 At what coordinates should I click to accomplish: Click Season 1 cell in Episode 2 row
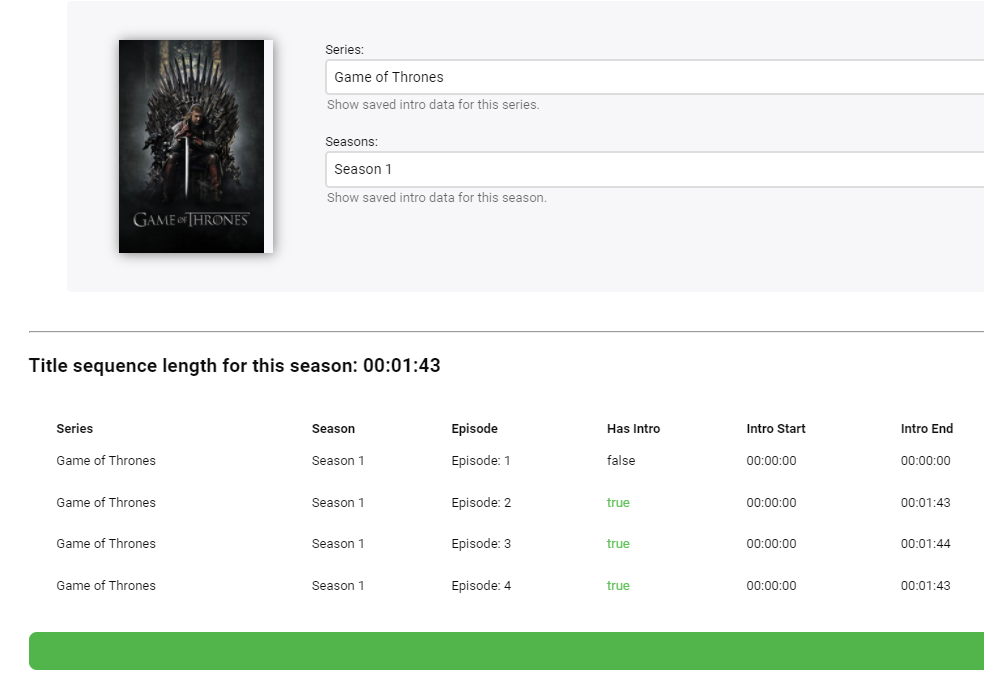(338, 503)
